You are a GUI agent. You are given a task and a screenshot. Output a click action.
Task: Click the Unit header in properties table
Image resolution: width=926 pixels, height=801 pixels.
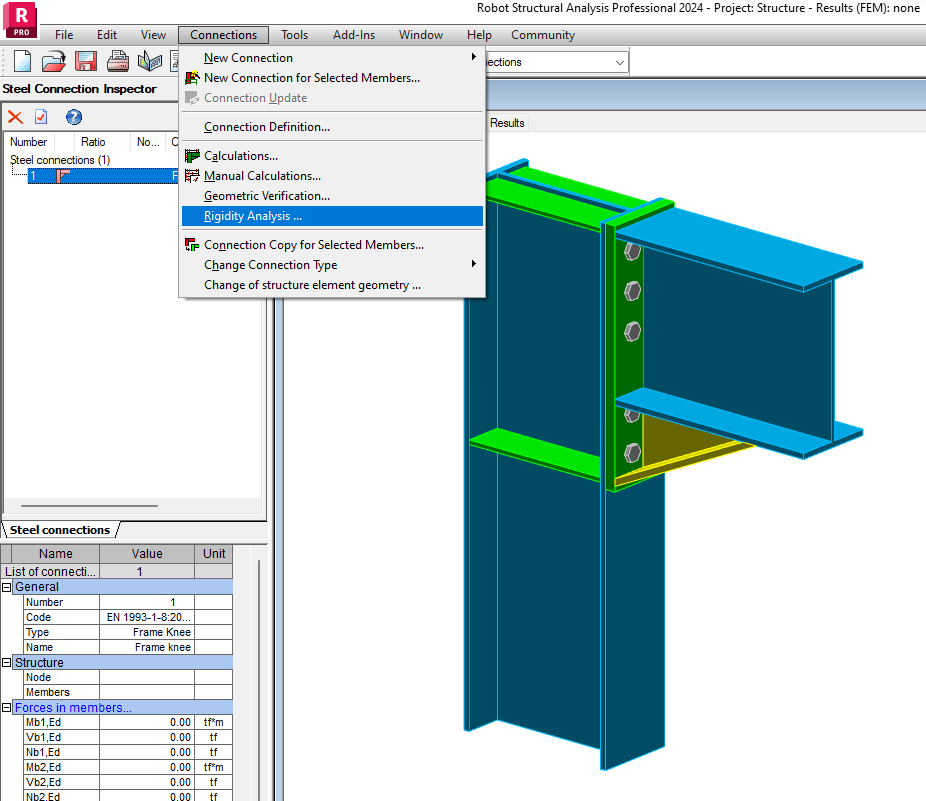(x=214, y=553)
